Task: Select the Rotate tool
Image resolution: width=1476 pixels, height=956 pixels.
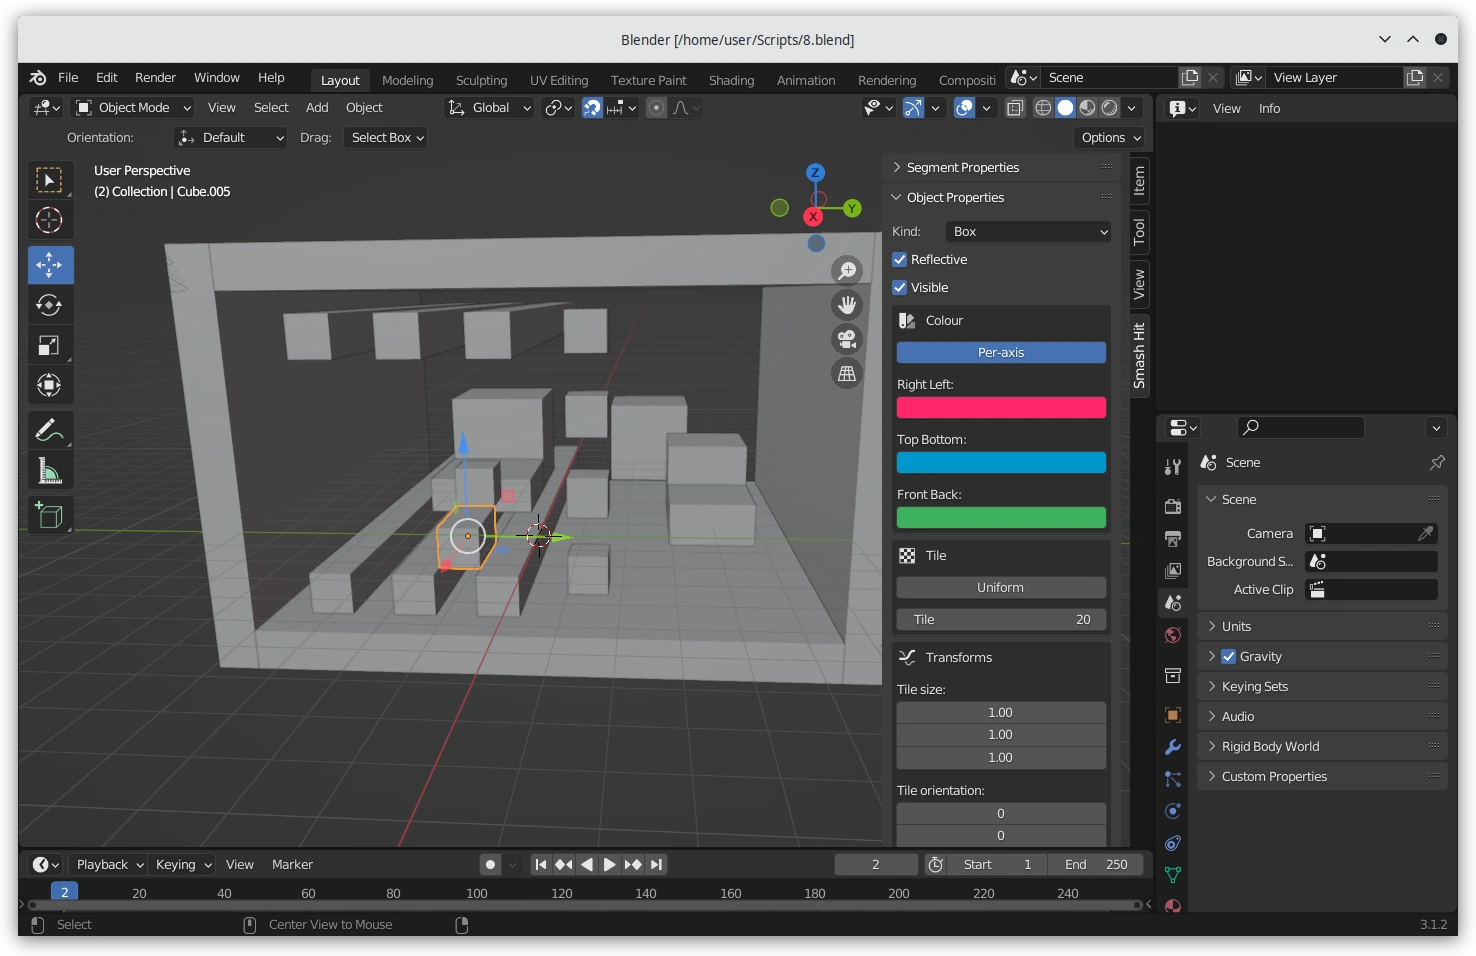Action: [49, 305]
